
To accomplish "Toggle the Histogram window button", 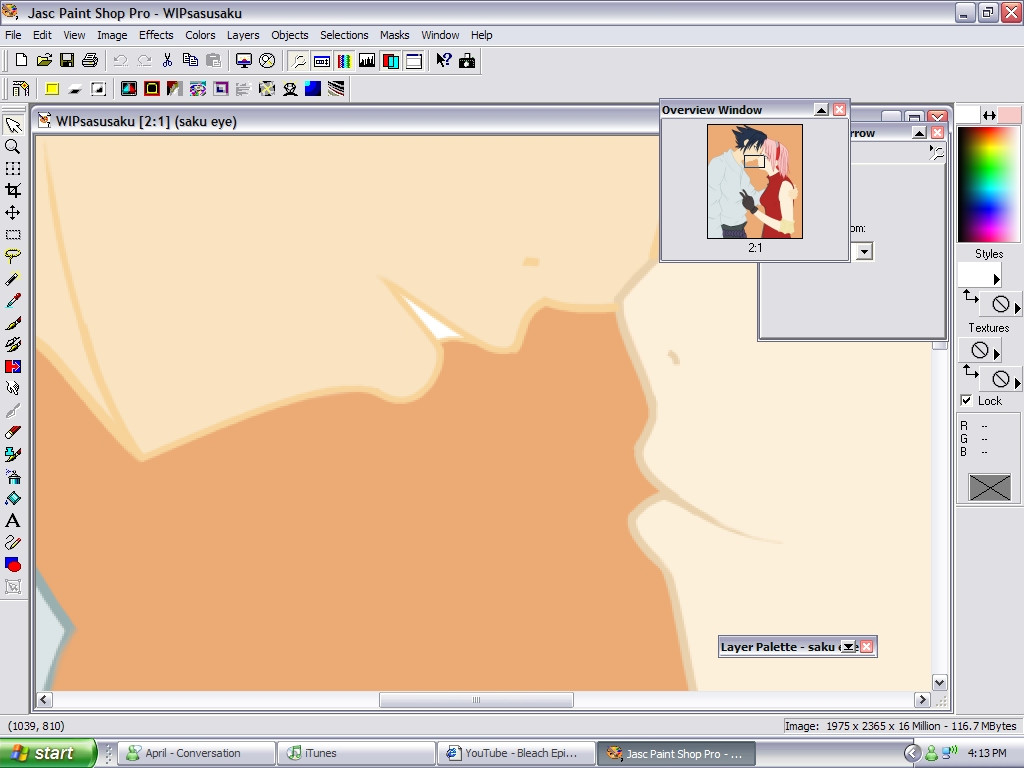I will coord(367,61).
